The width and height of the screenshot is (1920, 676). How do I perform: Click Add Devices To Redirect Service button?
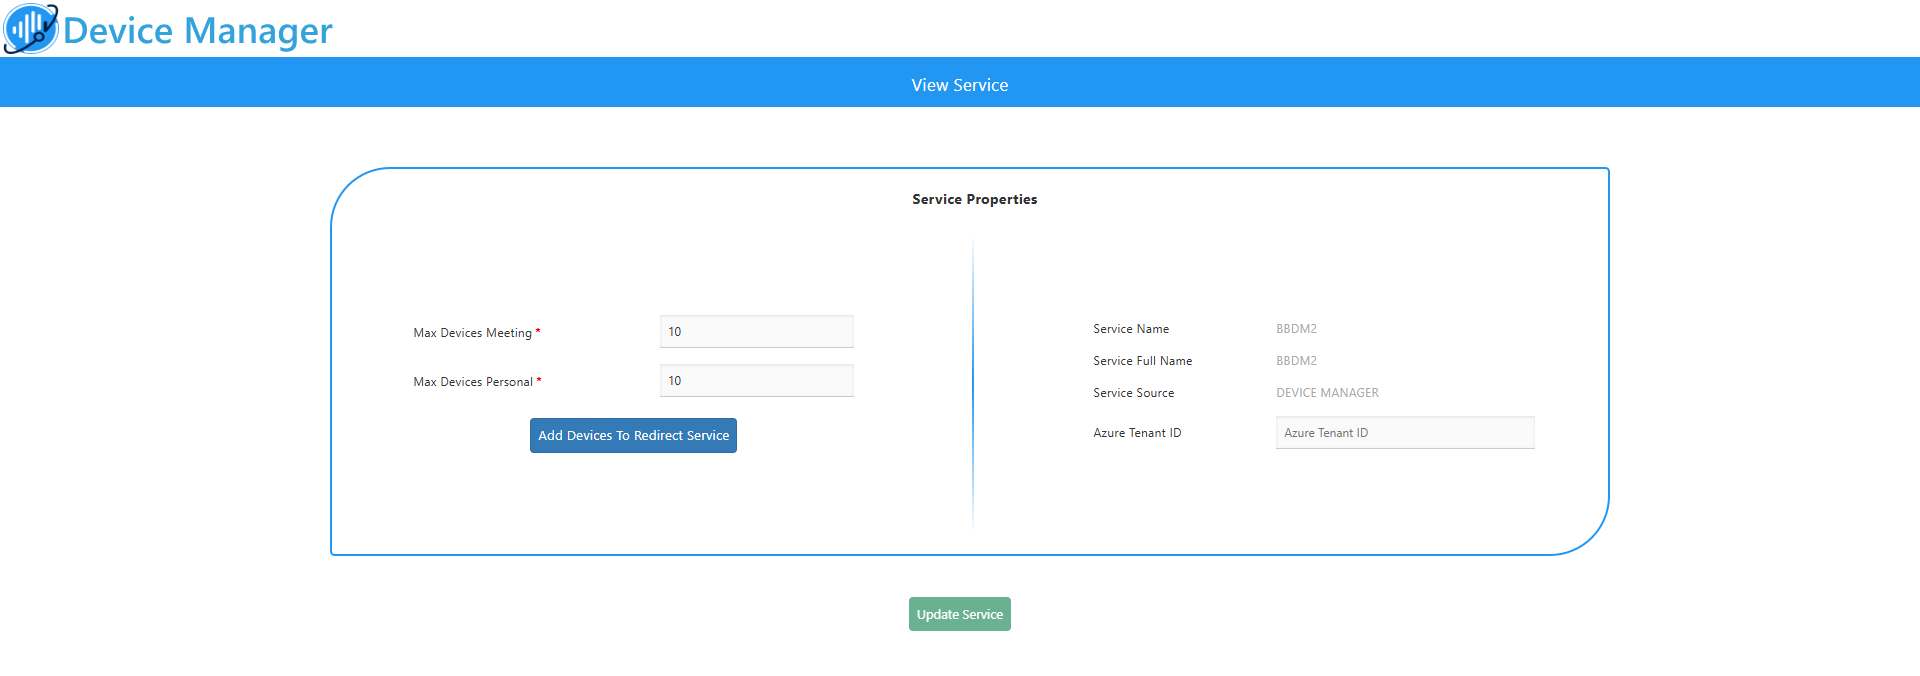click(633, 436)
